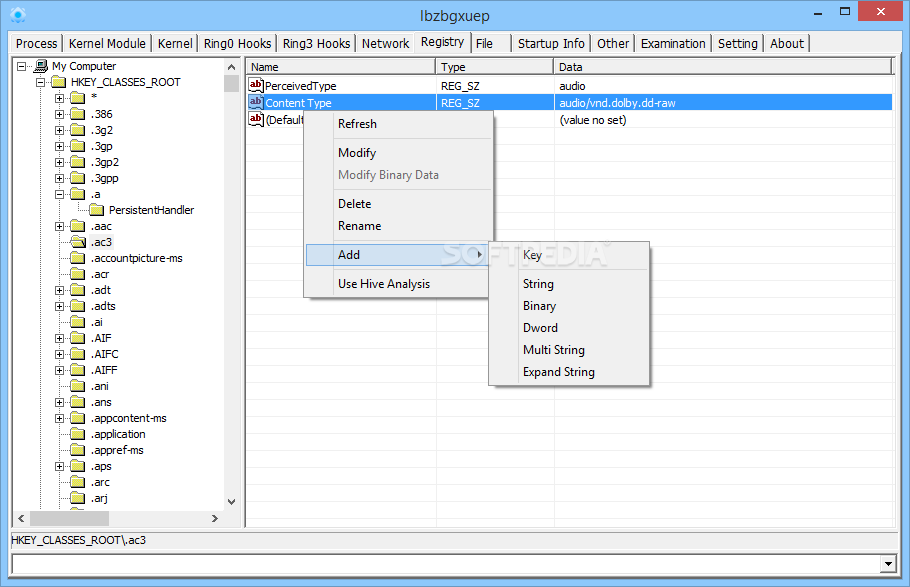The height and width of the screenshot is (587, 910).
Task: Sort by the Name column header
Action: point(341,67)
